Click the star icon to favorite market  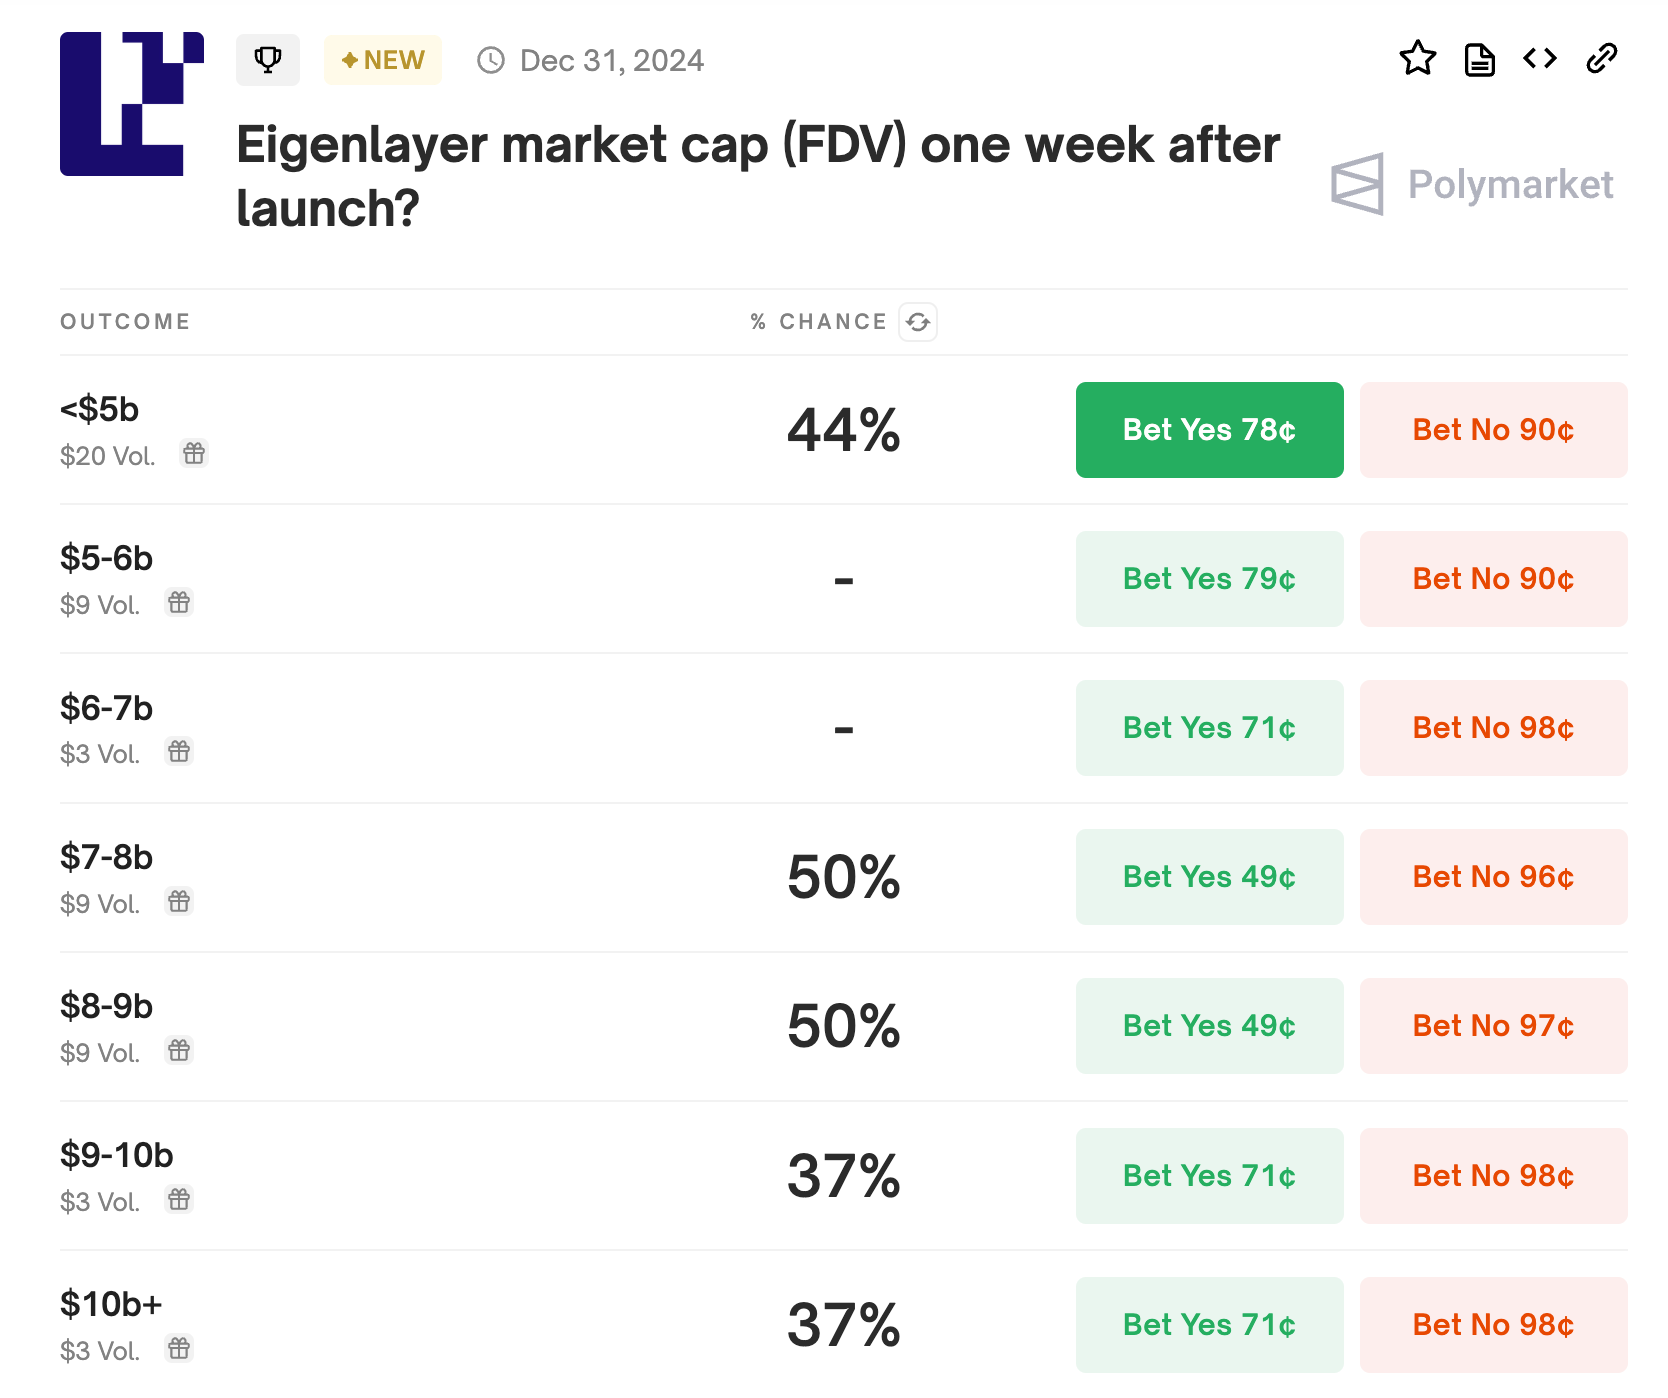[1417, 59]
